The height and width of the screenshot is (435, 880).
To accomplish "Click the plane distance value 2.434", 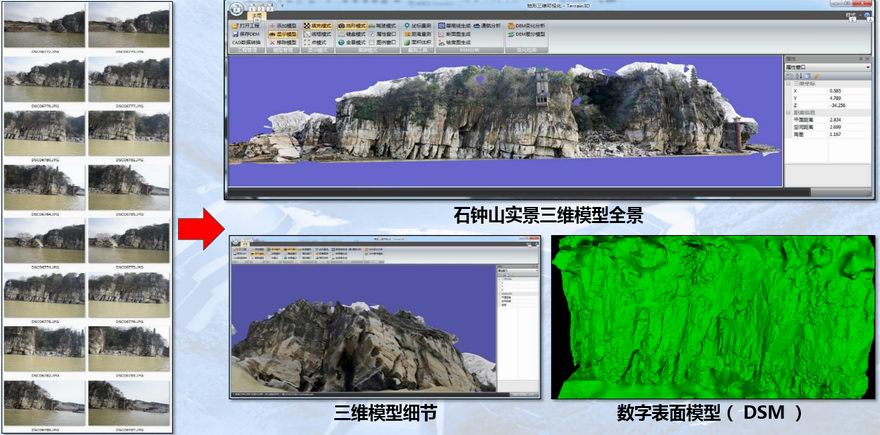I will [835, 120].
